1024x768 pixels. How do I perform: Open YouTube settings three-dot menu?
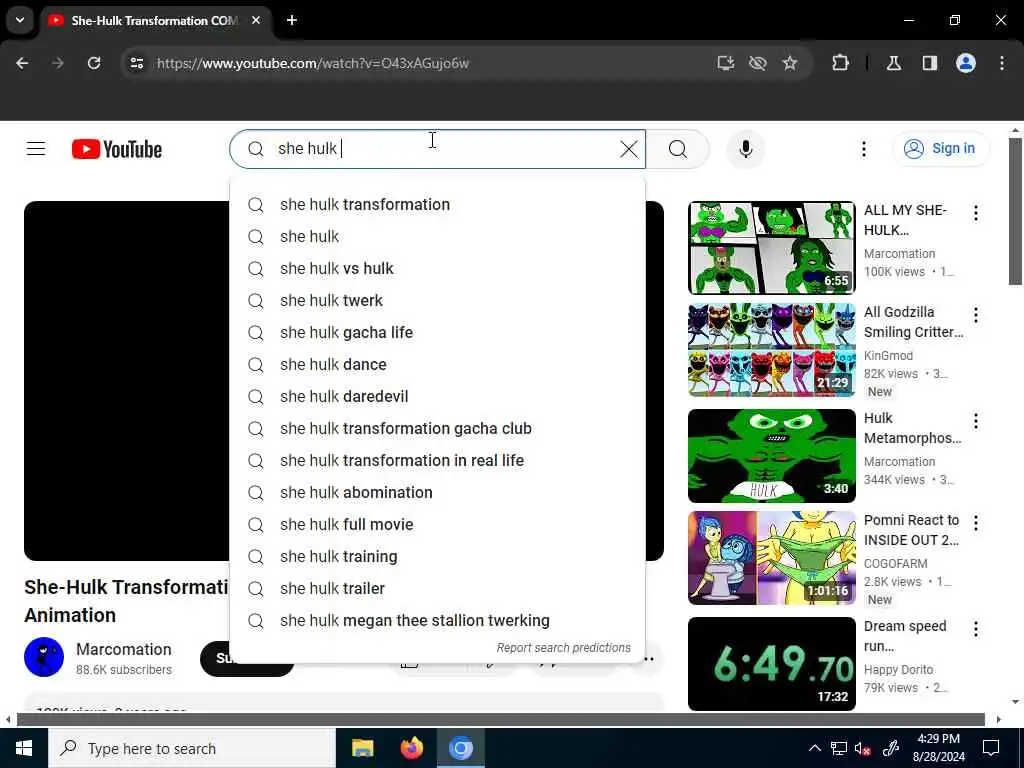pos(863,149)
